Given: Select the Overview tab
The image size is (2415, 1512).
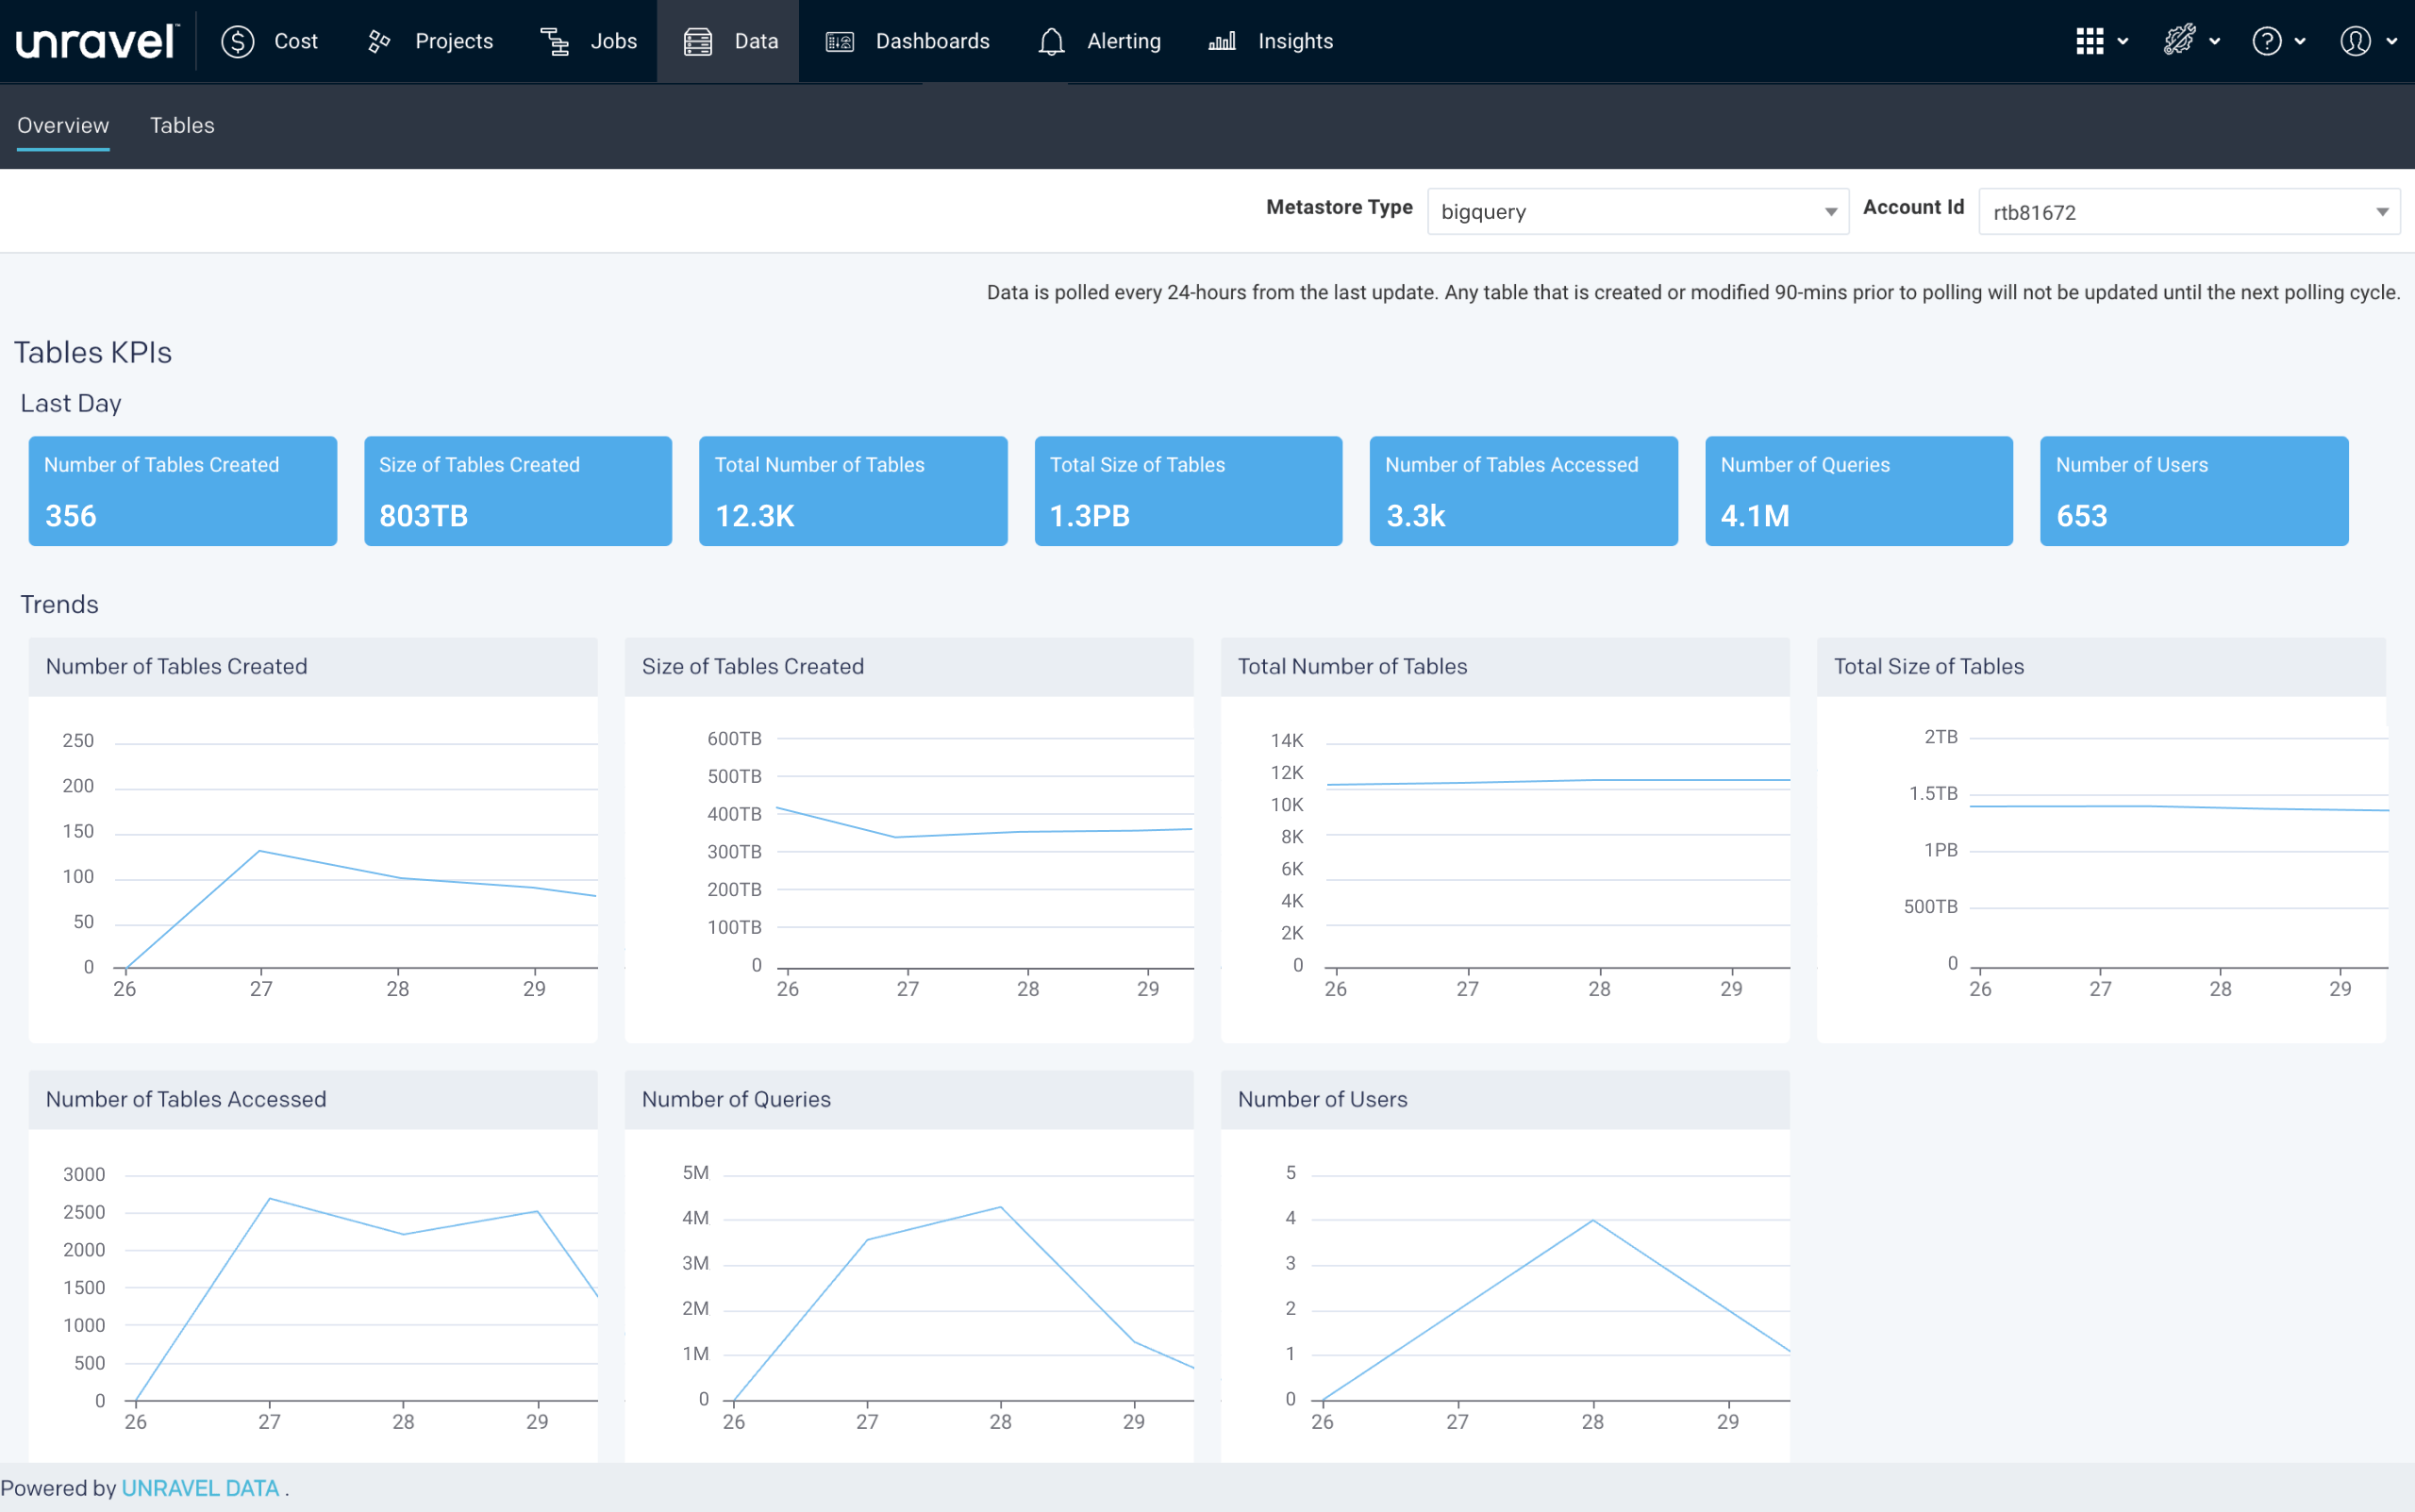Looking at the screenshot, I should tap(63, 125).
